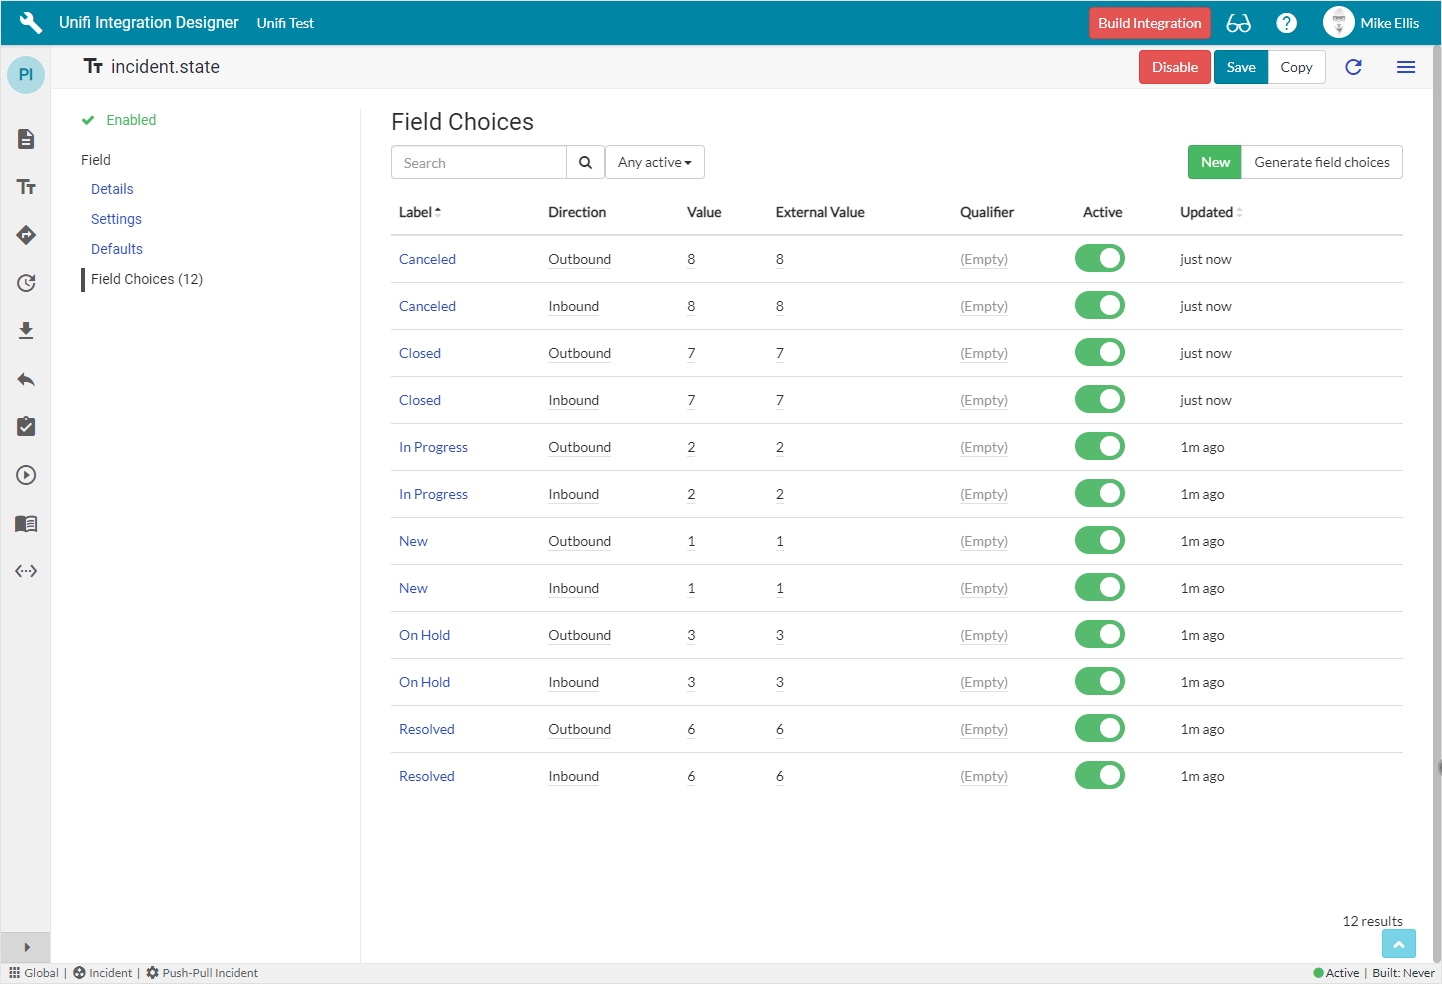Toggle Active for the Canceled Outbound row

(x=1099, y=259)
